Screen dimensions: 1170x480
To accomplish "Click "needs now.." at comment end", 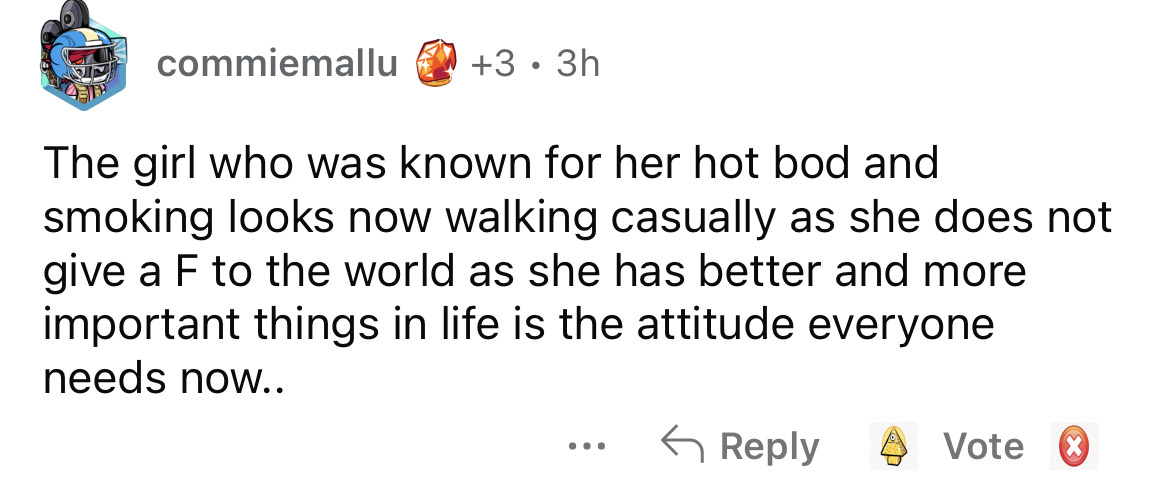I will pyautogui.click(x=163, y=381).
